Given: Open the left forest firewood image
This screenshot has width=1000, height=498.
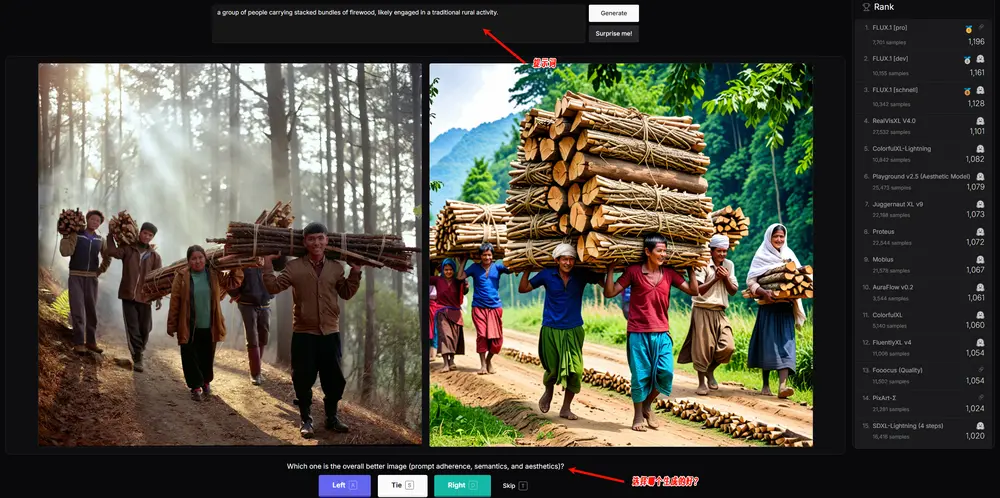Looking at the screenshot, I should [230, 254].
